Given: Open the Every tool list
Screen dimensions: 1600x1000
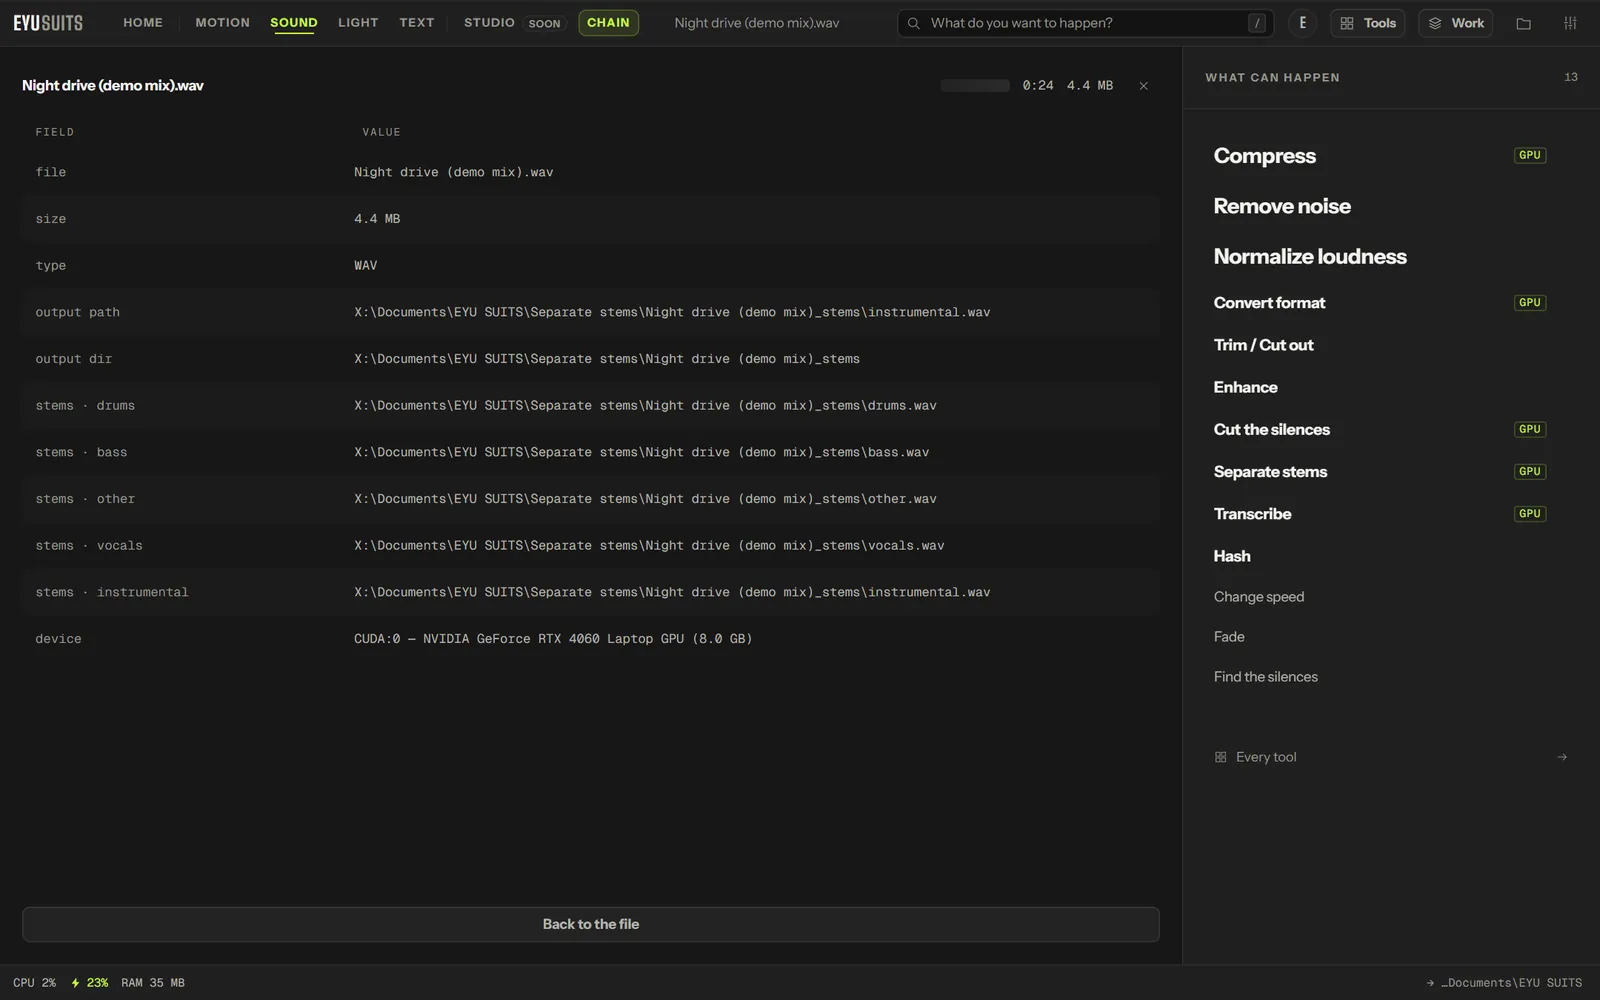Looking at the screenshot, I should point(1391,757).
